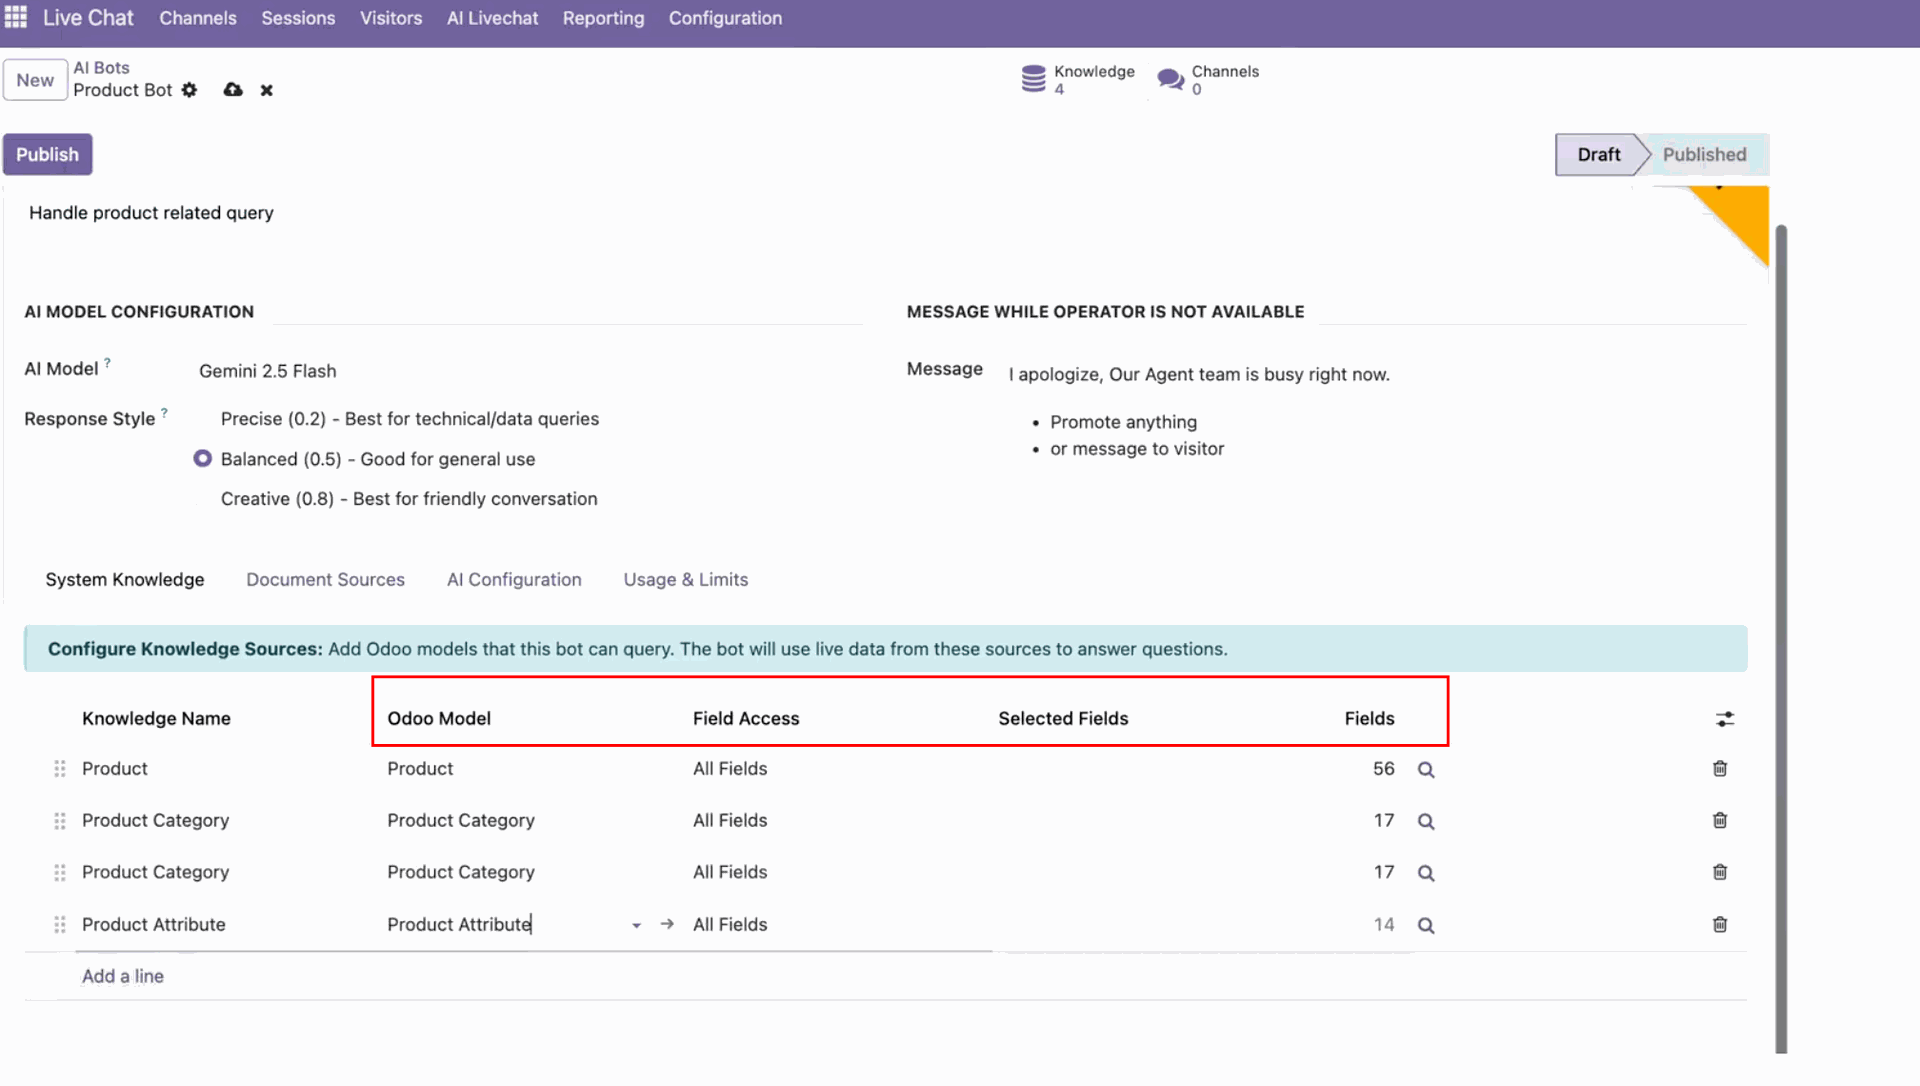
Task: Click the search icon in Product row
Action: pyautogui.click(x=1426, y=769)
